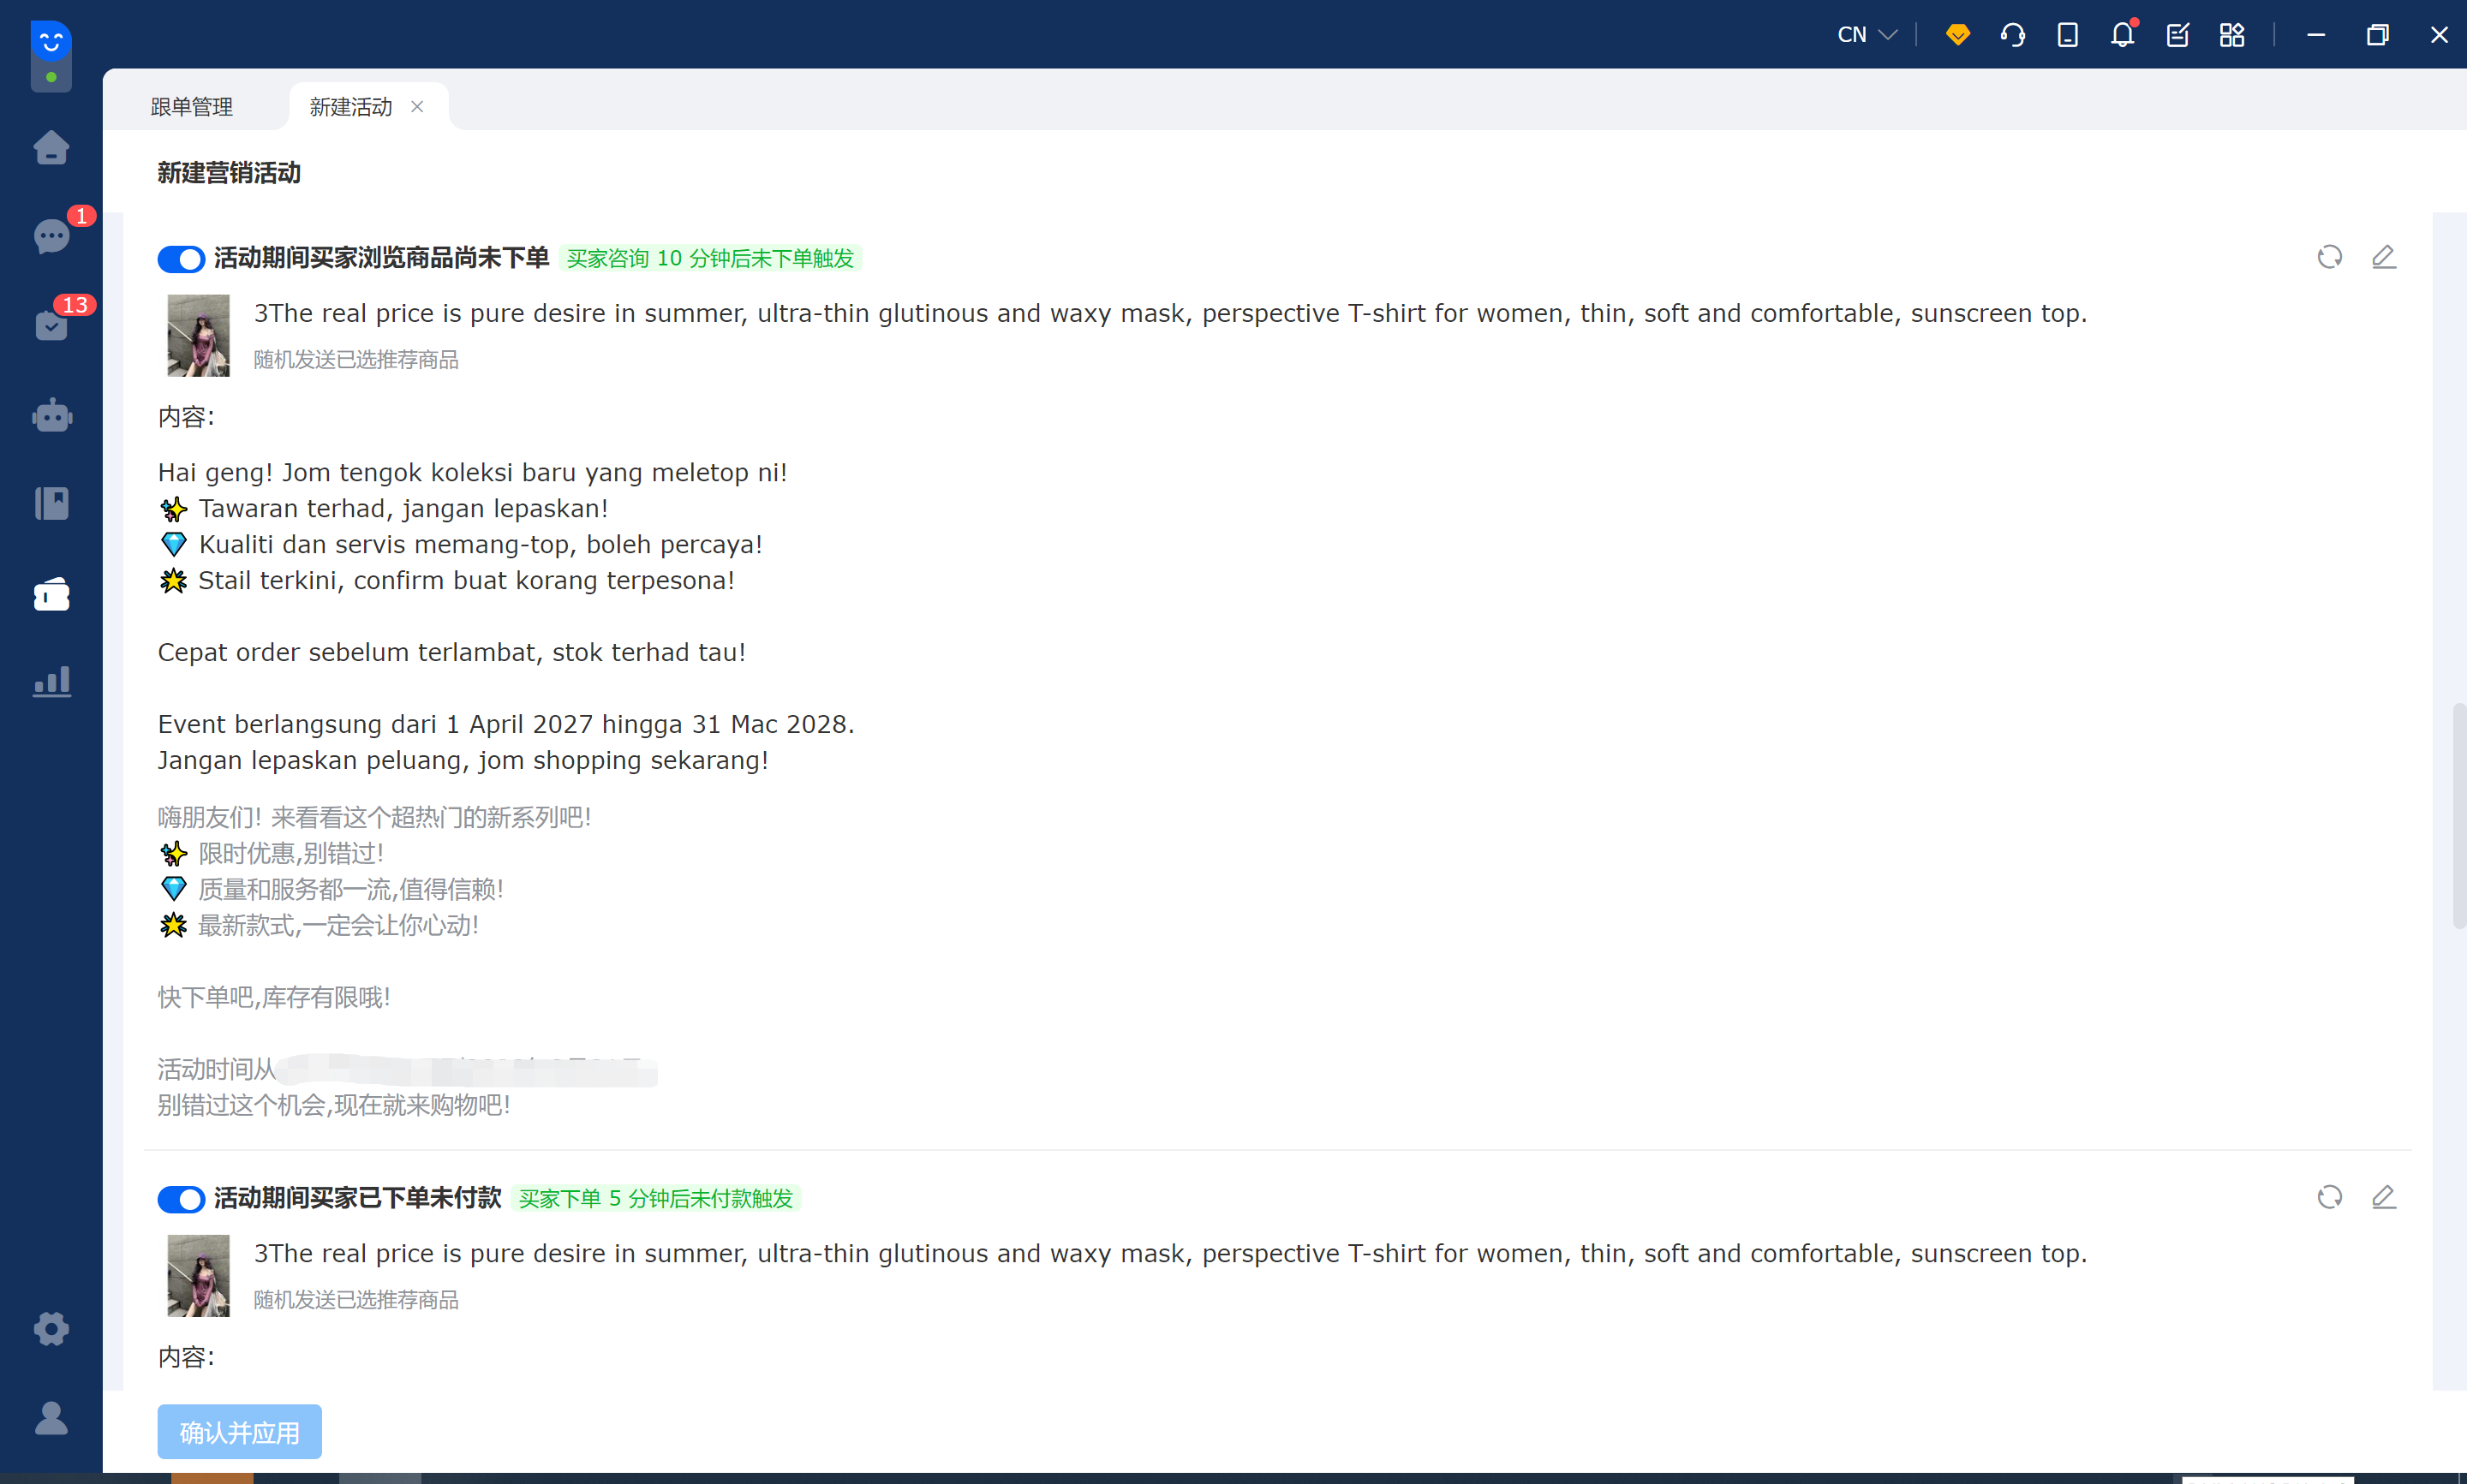This screenshot has height=1484, width=2467.
Task: Click line 'Hai geng! Jom tengok koleksi'
Action: pyautogui.click(x=473, y=472)
